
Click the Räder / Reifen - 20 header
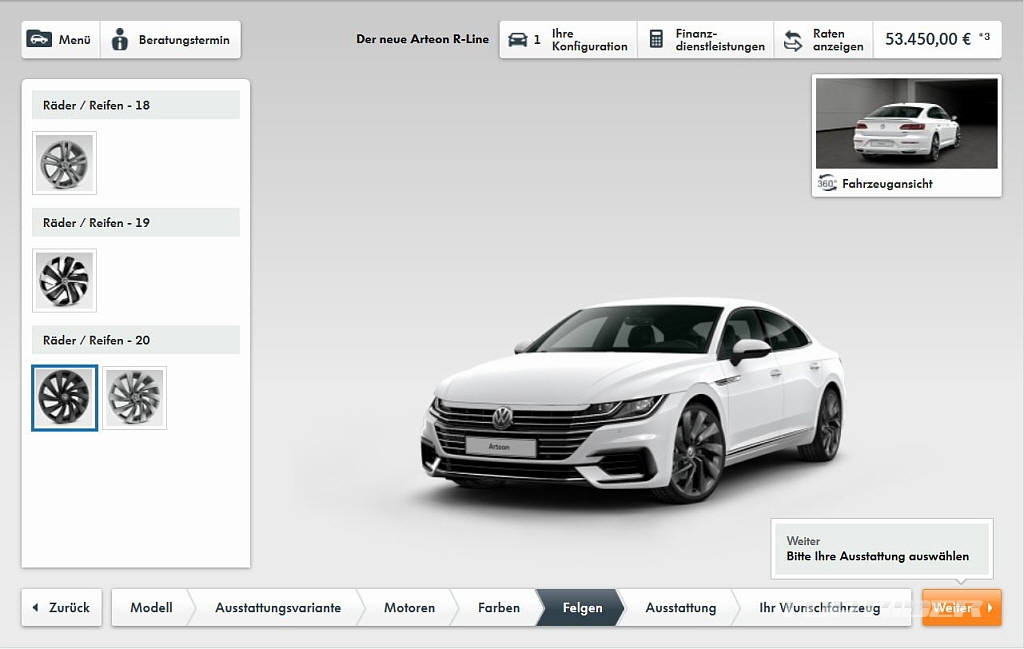point(136,340)
